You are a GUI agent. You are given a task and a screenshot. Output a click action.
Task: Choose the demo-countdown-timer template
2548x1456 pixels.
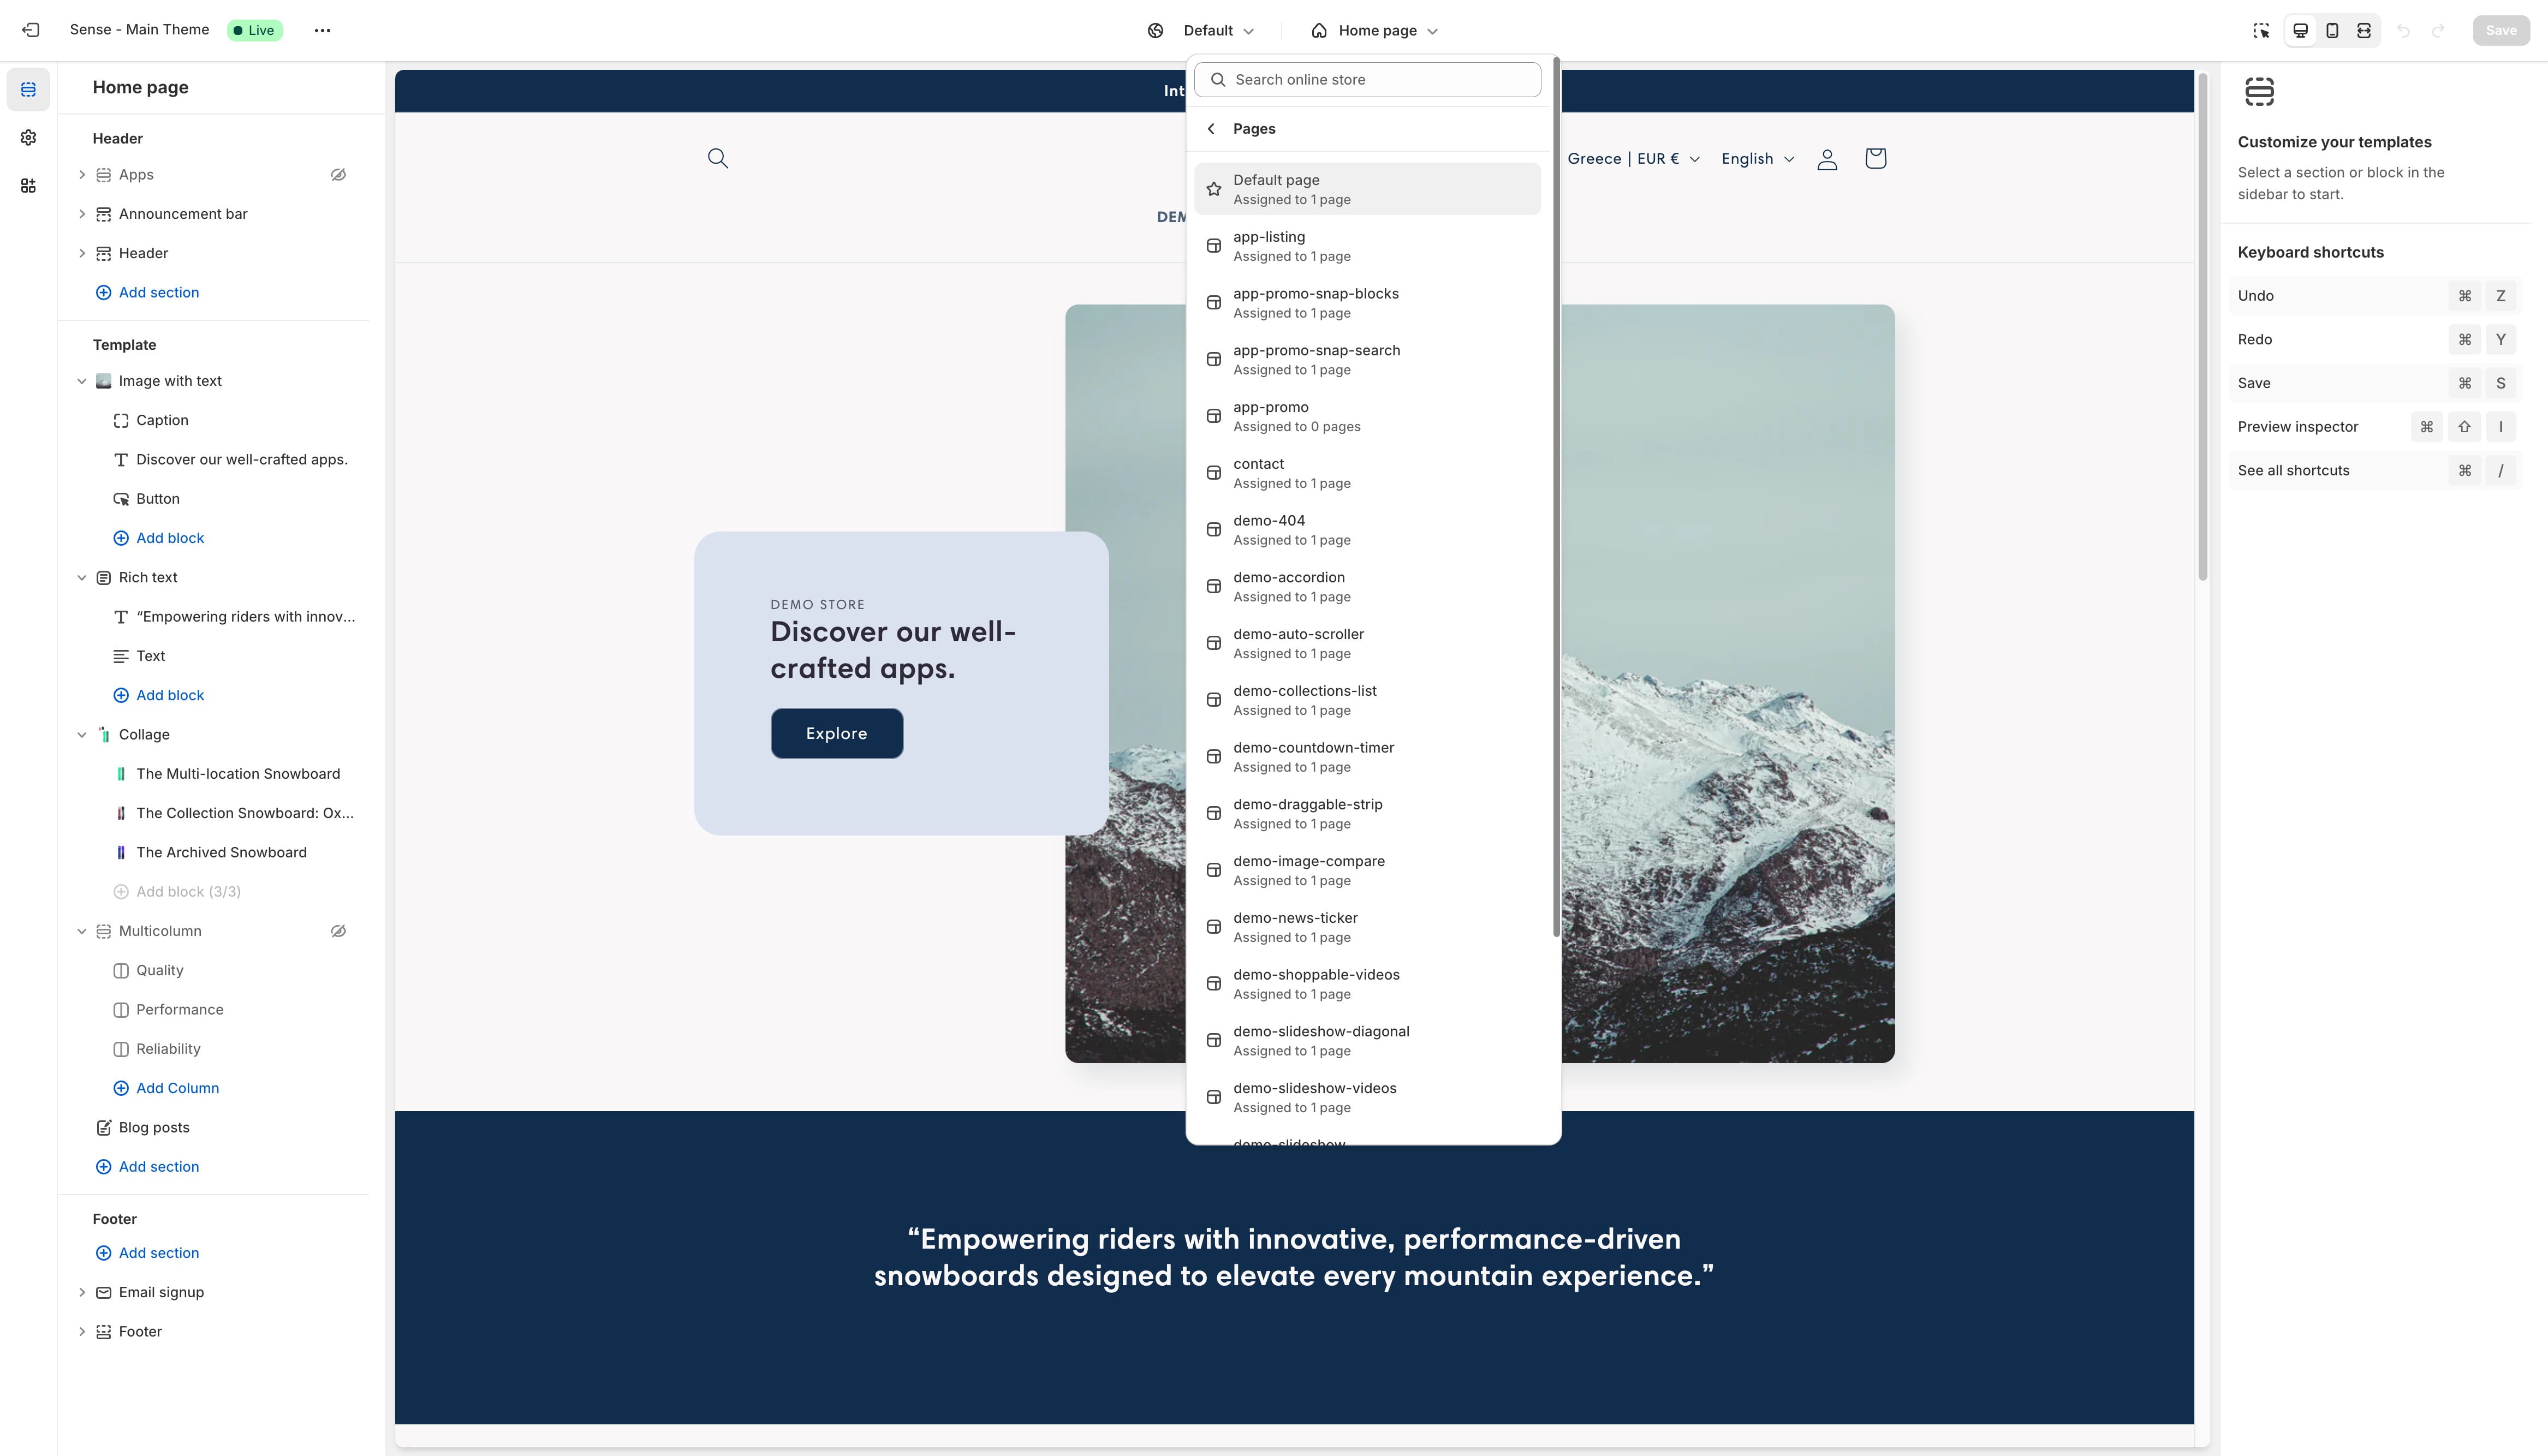point(1367,757)
